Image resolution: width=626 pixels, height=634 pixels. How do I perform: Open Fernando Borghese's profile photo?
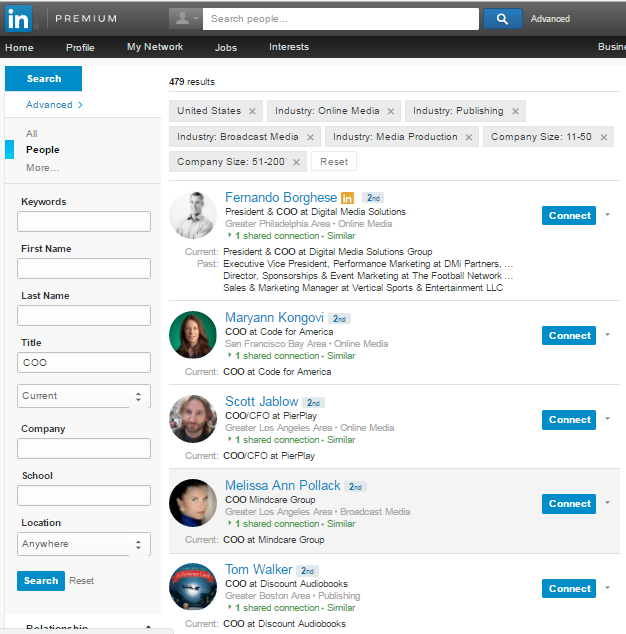click(193, 215)
